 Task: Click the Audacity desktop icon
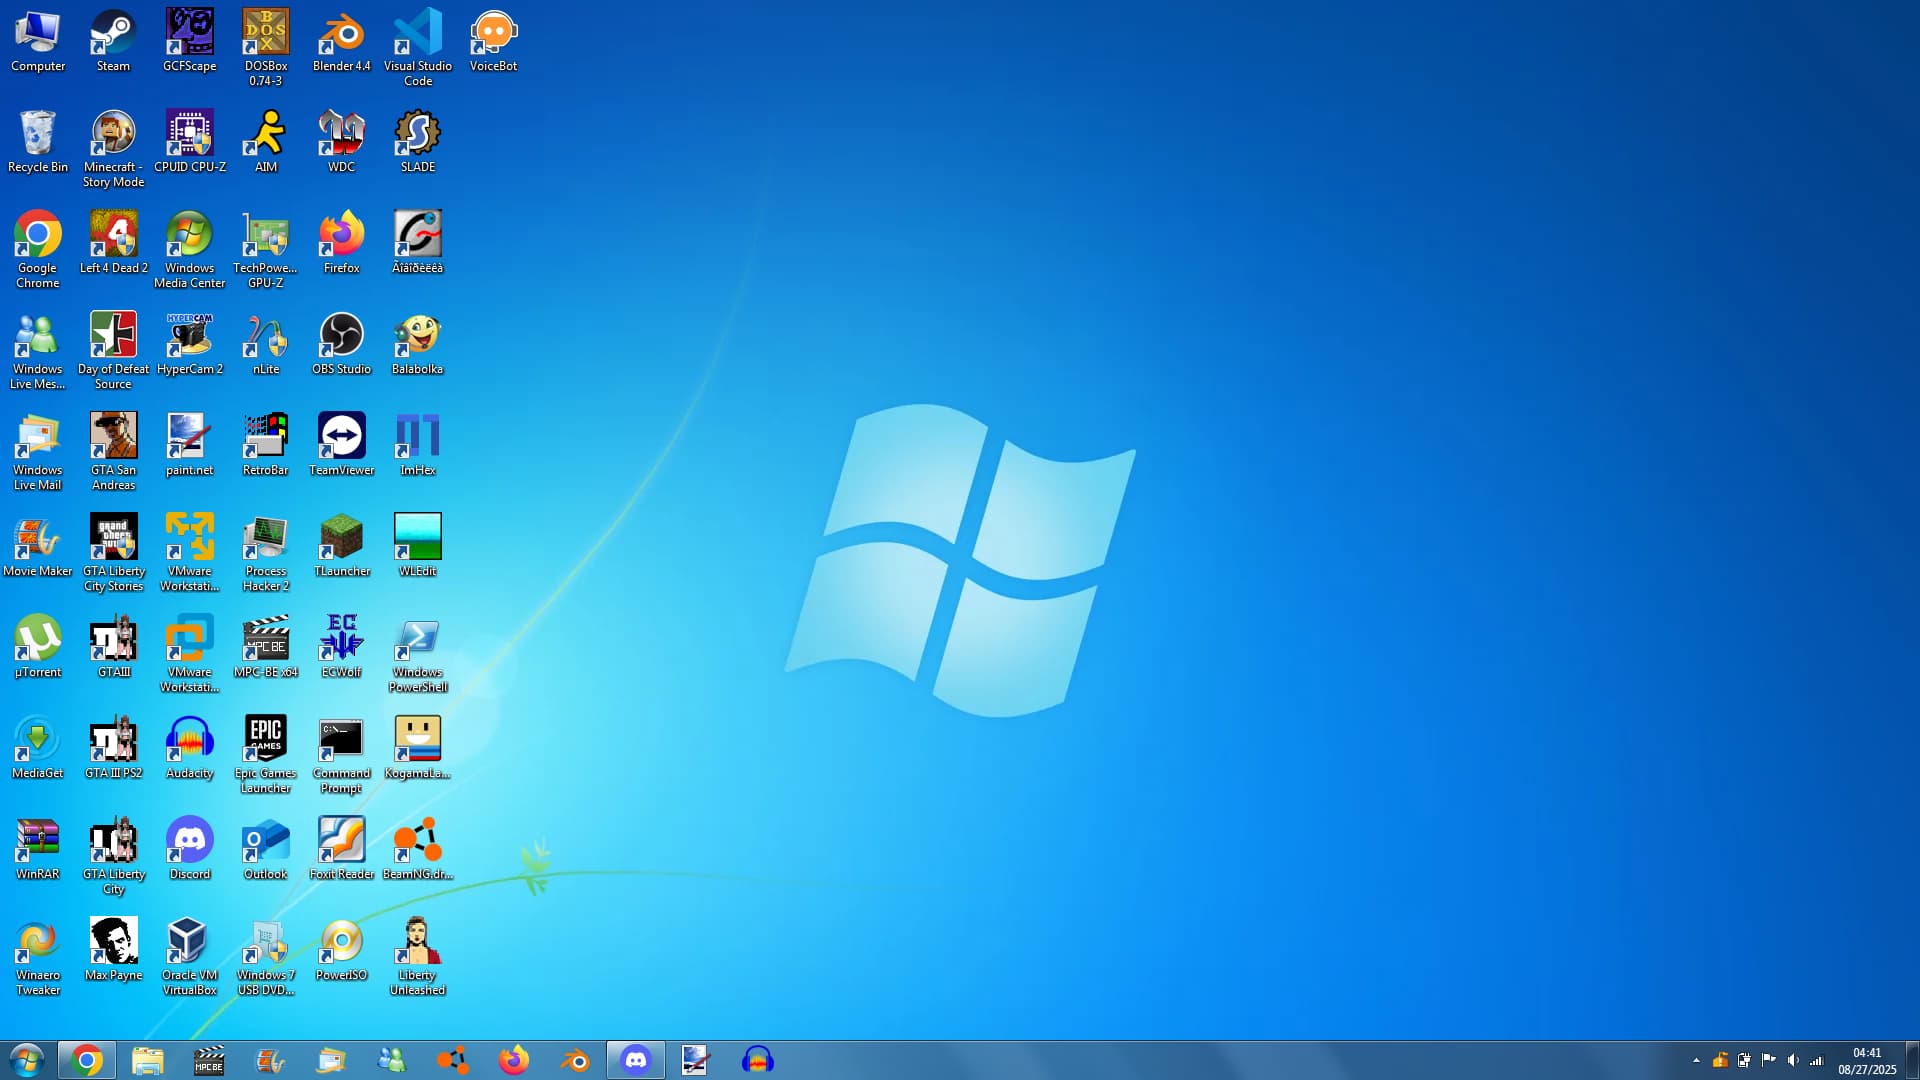click(189, 741)
